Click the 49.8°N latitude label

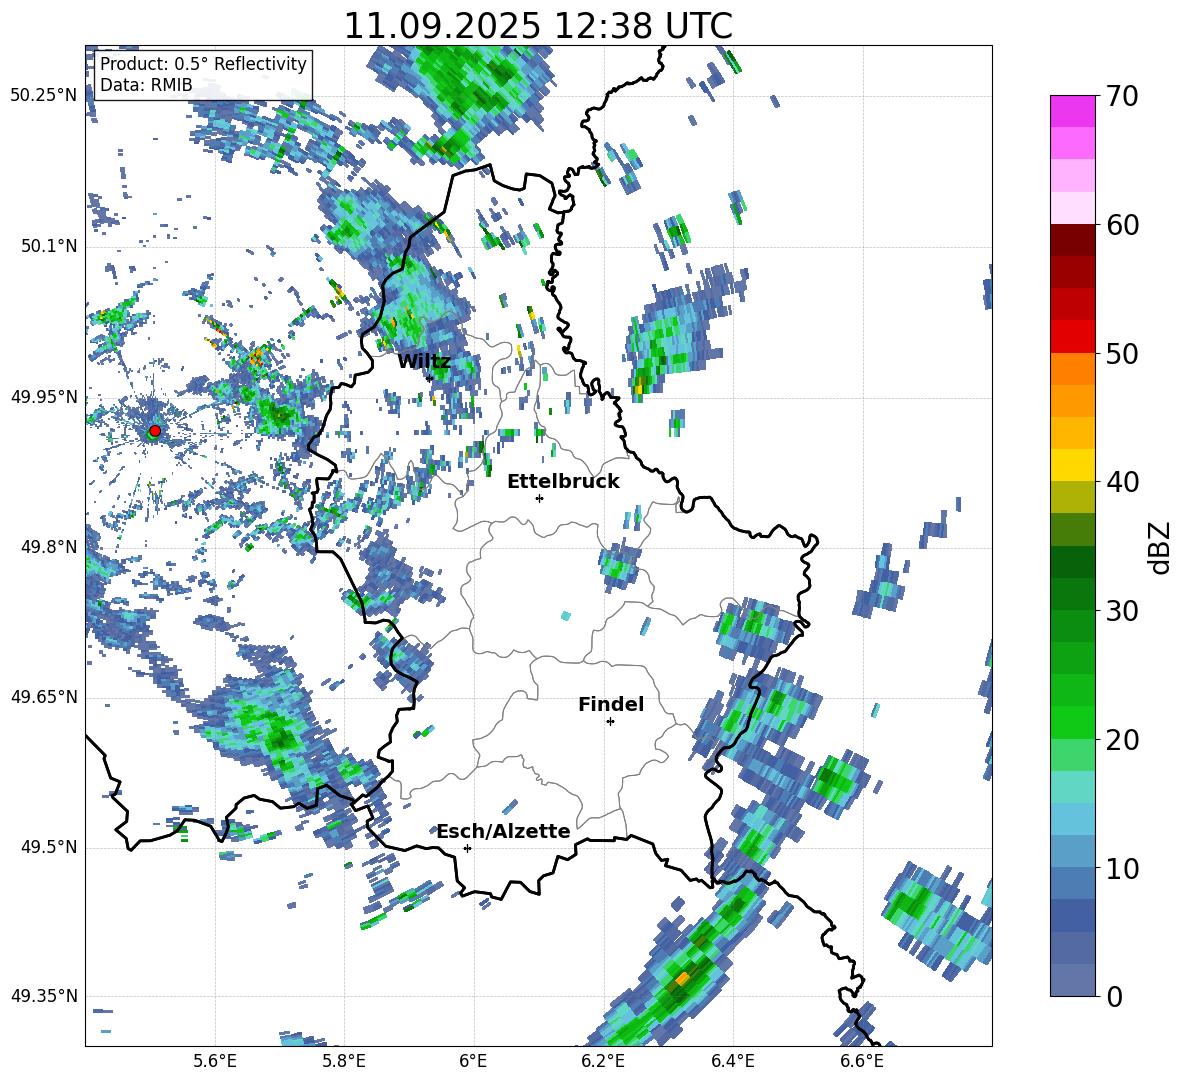[50, 547]
